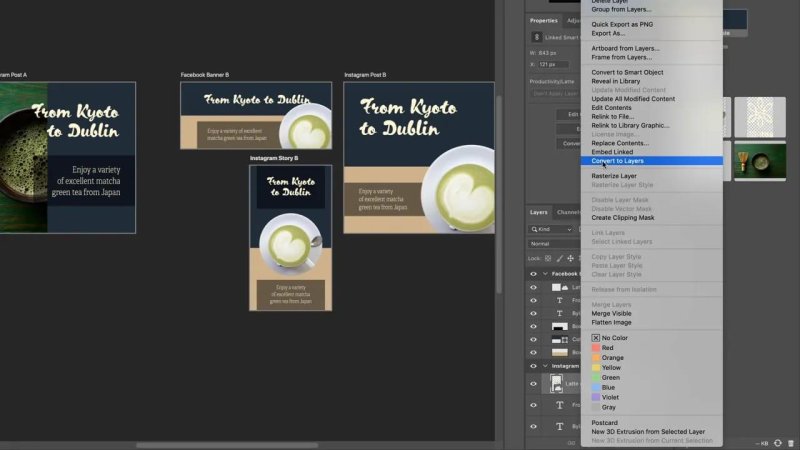Toggle lock transparent pixels icon
This screenshot has height=450, width=800.
[548, 258]
